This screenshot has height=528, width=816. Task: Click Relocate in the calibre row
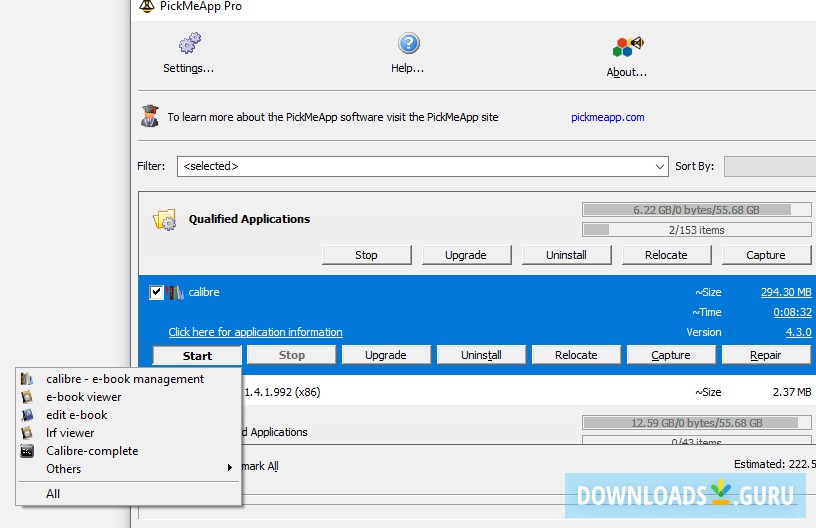tap(576, 355)
